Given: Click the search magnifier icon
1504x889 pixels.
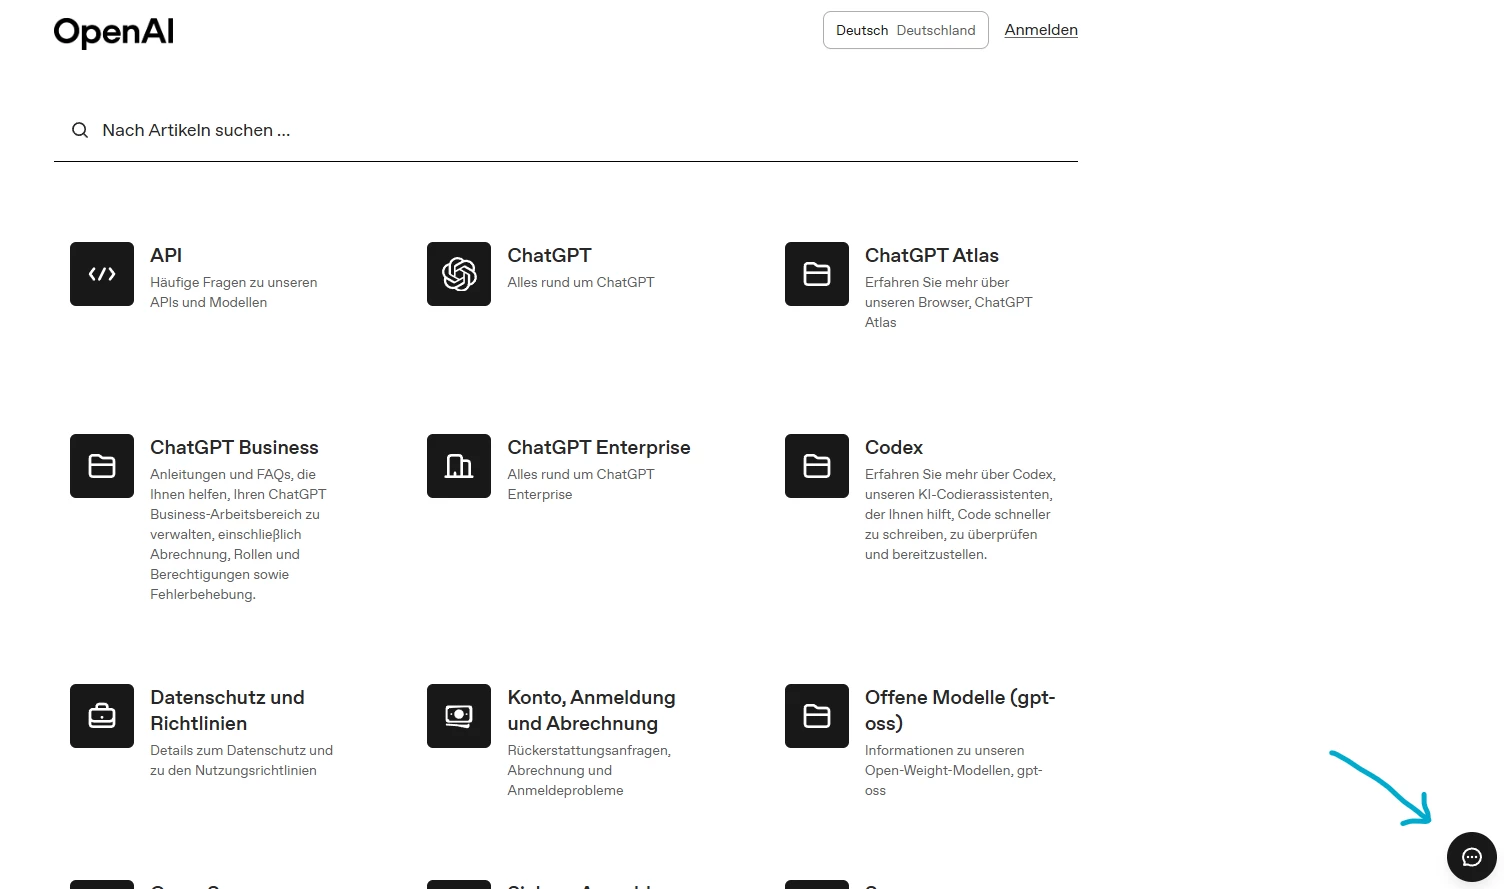Looking at the screenshot, I should [x=80, y=130].
